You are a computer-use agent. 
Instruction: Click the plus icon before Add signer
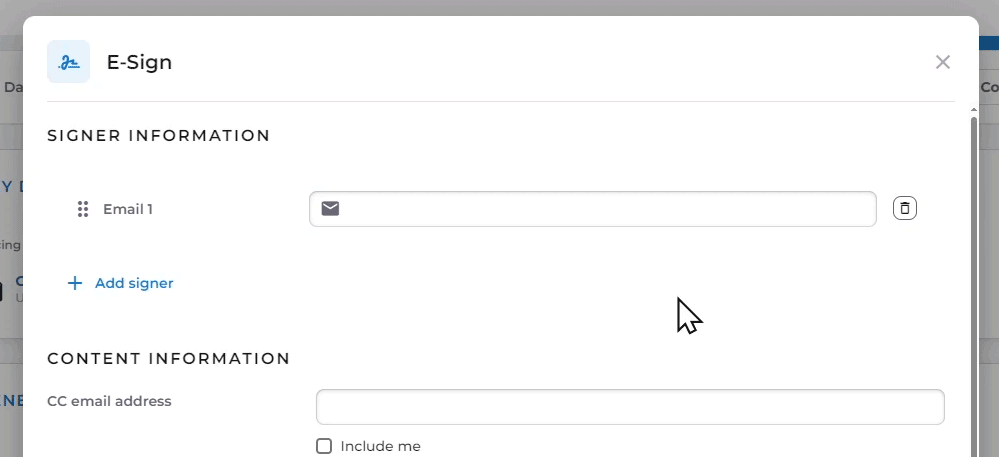pos(74,283)
